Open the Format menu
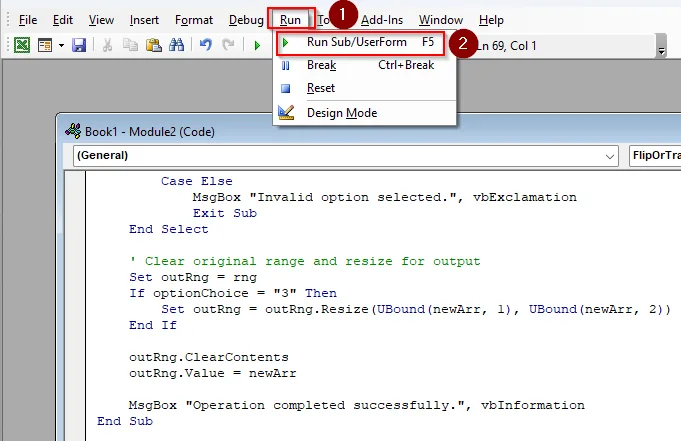 [x=194, y=20]
